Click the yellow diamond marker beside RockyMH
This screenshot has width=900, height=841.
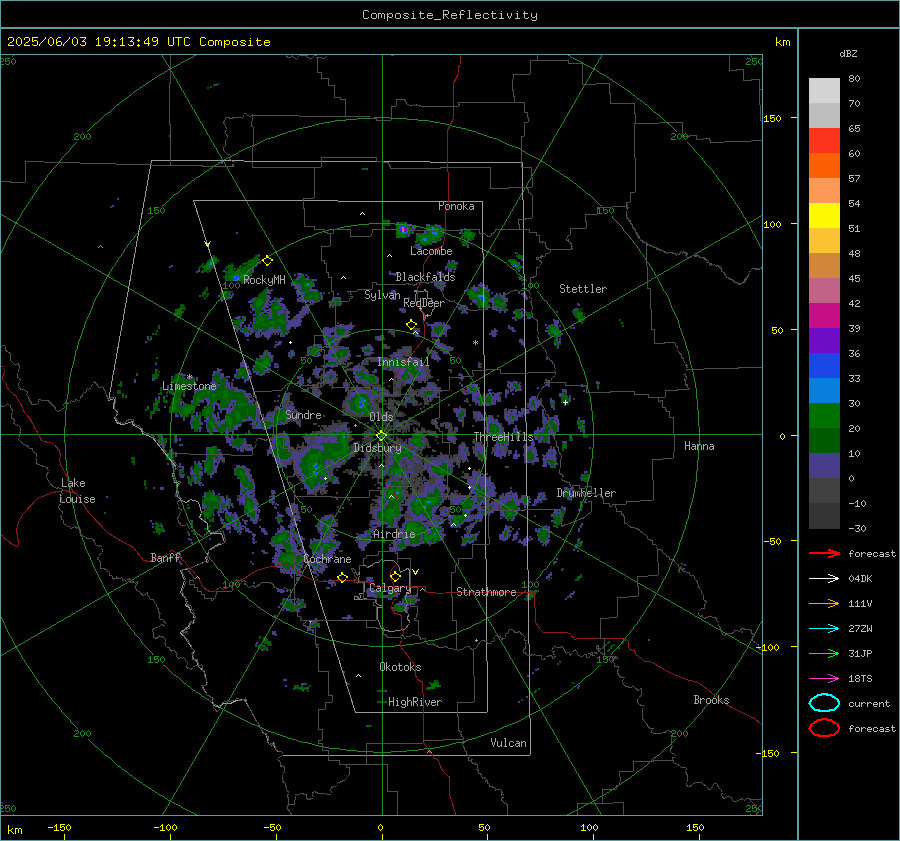tap(267, 261)
